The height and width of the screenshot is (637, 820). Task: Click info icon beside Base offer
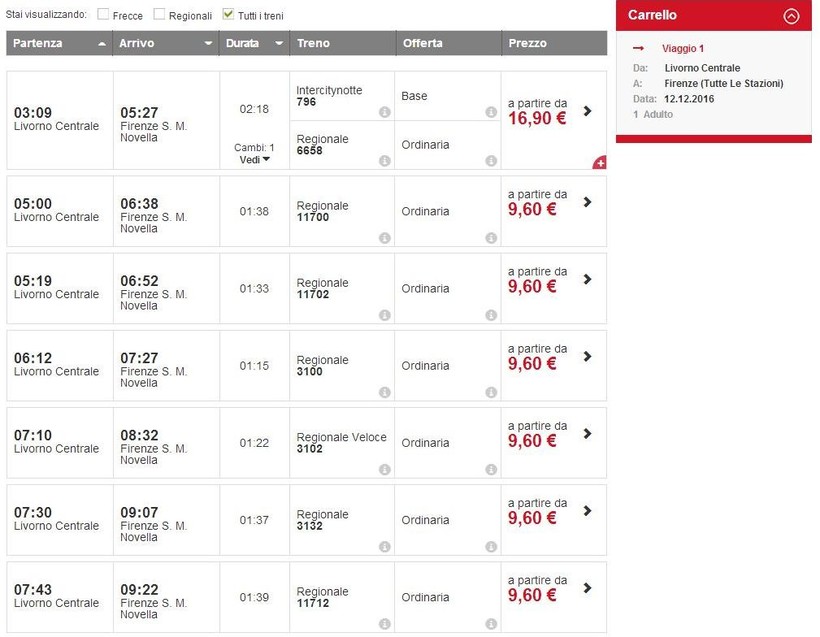(491, 112)
